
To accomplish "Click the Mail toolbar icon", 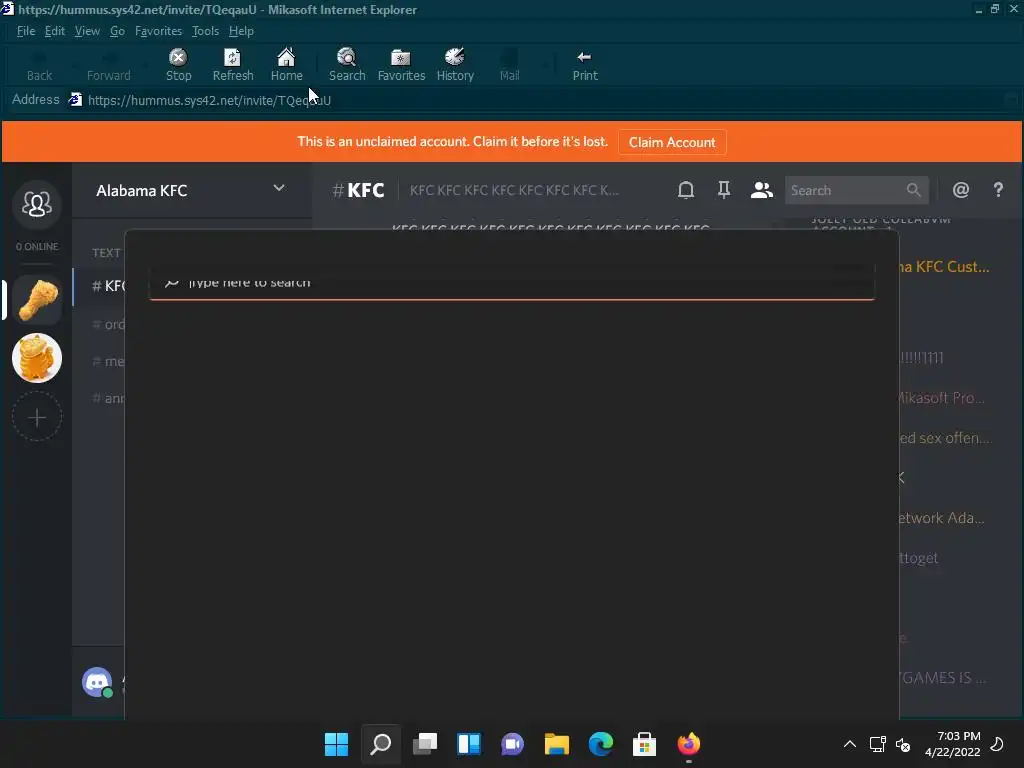I will coord(509,65).
